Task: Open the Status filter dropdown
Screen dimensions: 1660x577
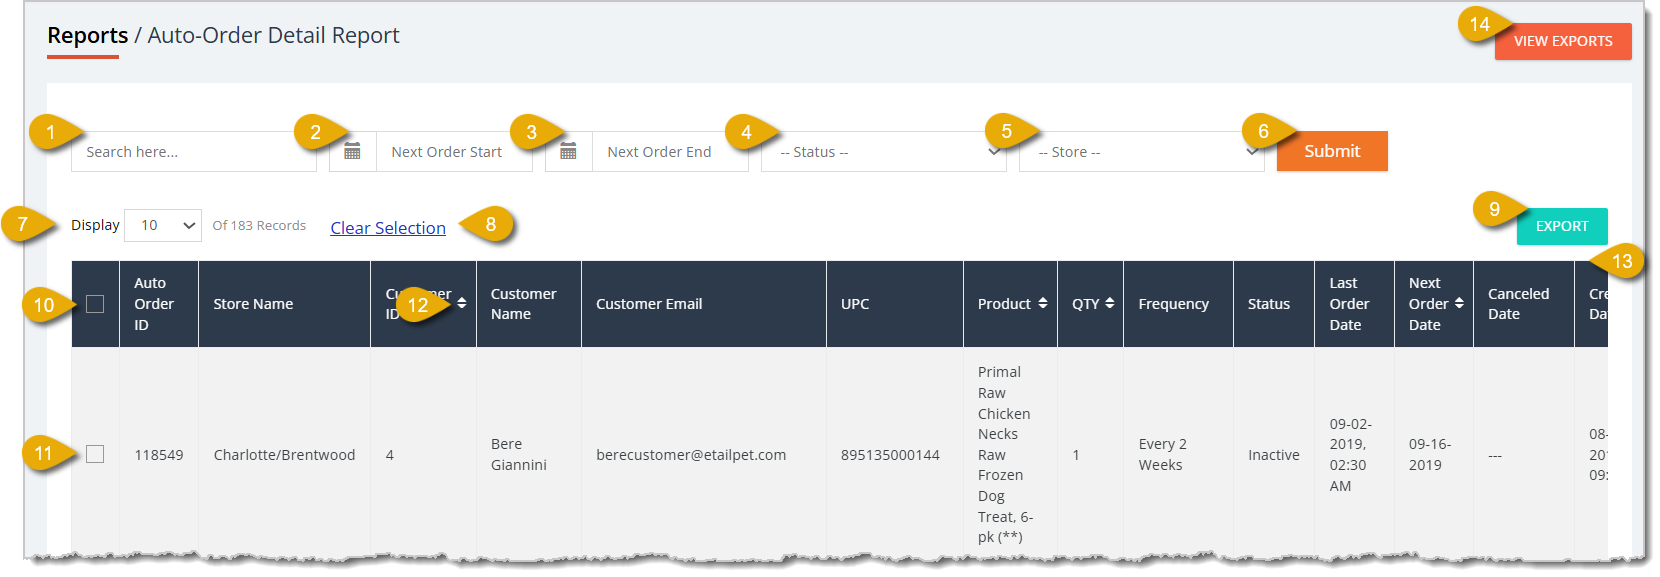Action: point(884,152)
